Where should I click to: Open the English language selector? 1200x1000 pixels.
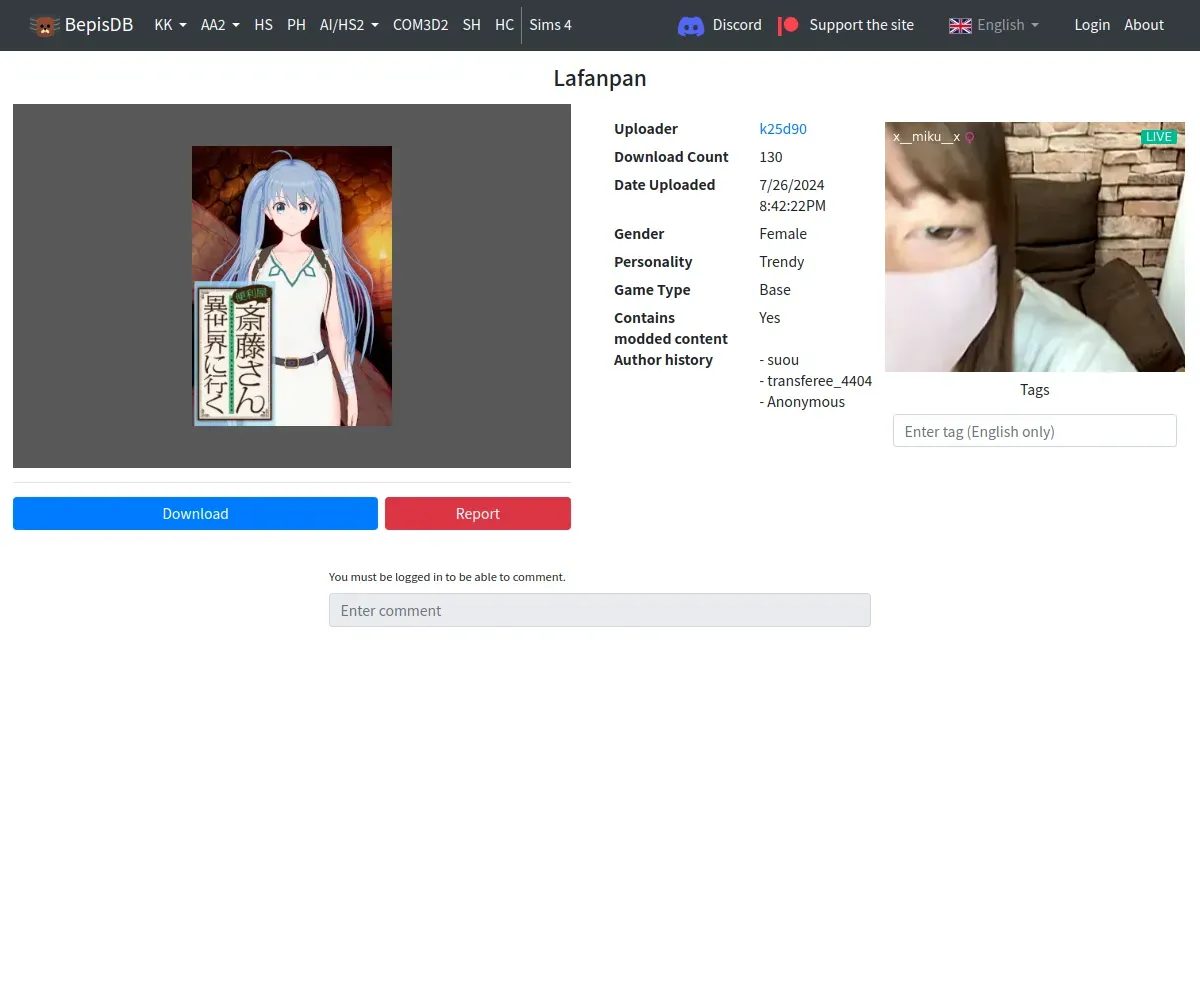994,25
